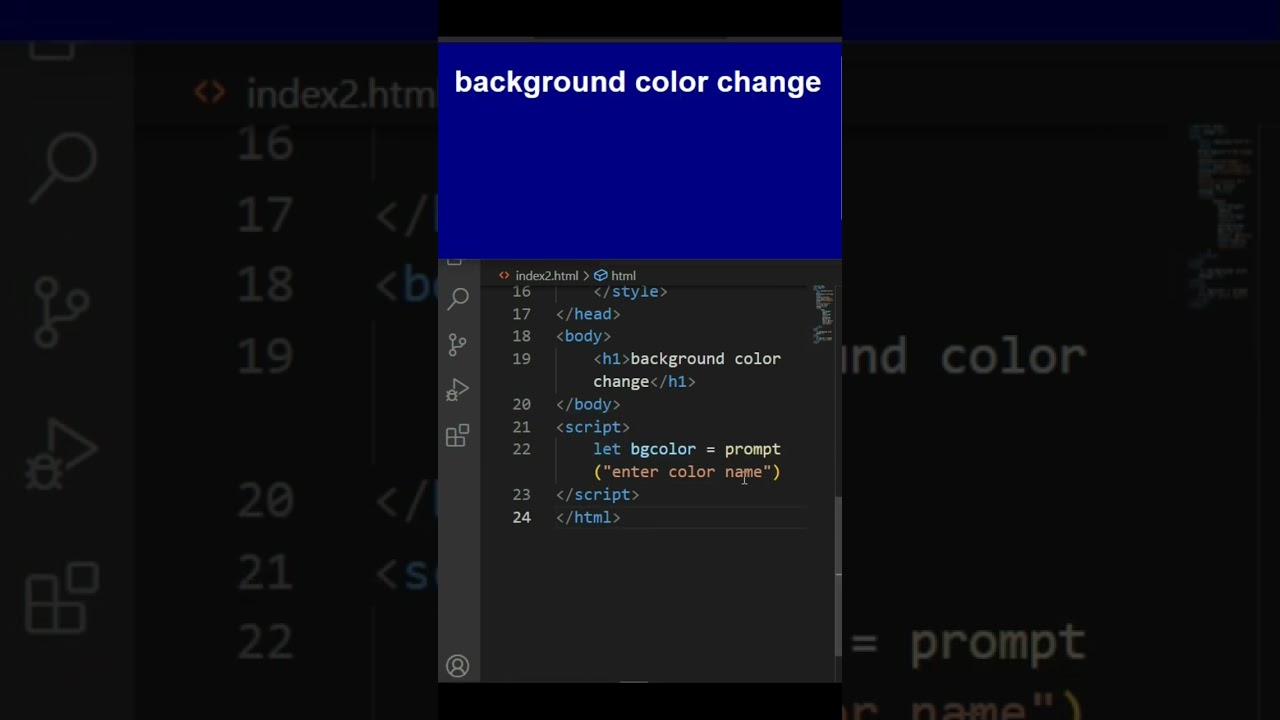Screen dimensions: 1280x720
Task: Place cursor on the </body> closing tag
Action: click(588, 404)
